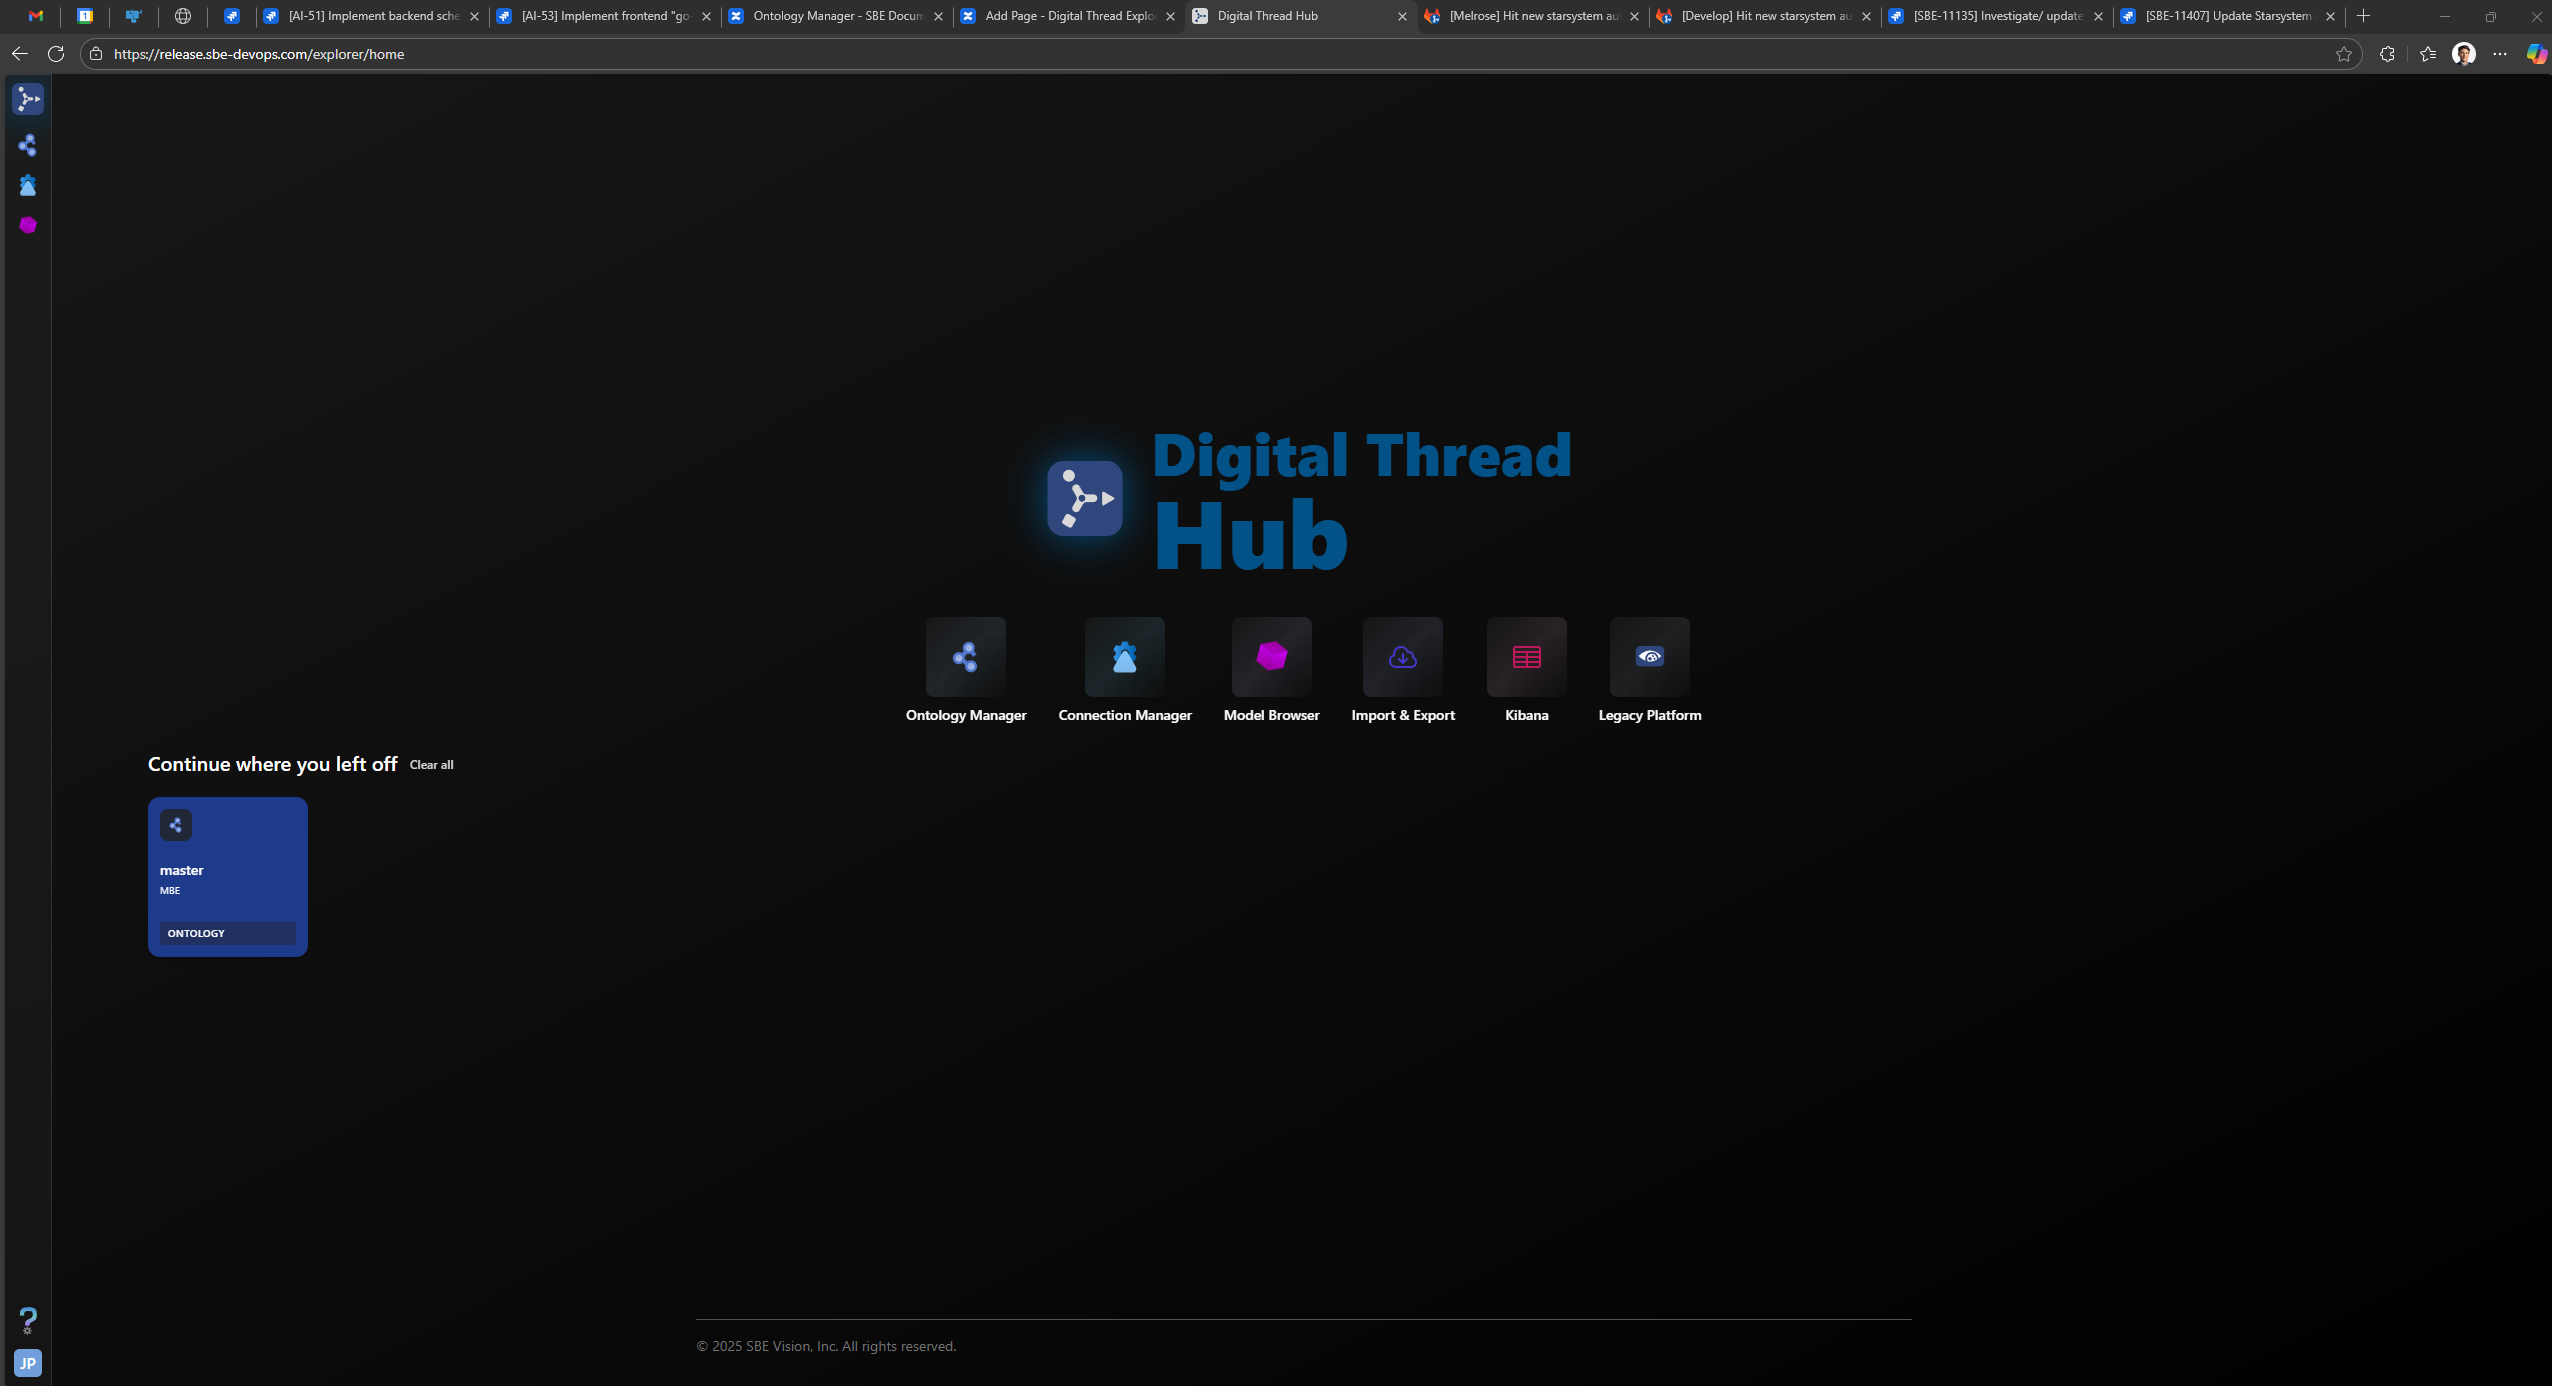Open a new browser tab
This screenshot has width=2552, height=1386.
click(2363, 16)
